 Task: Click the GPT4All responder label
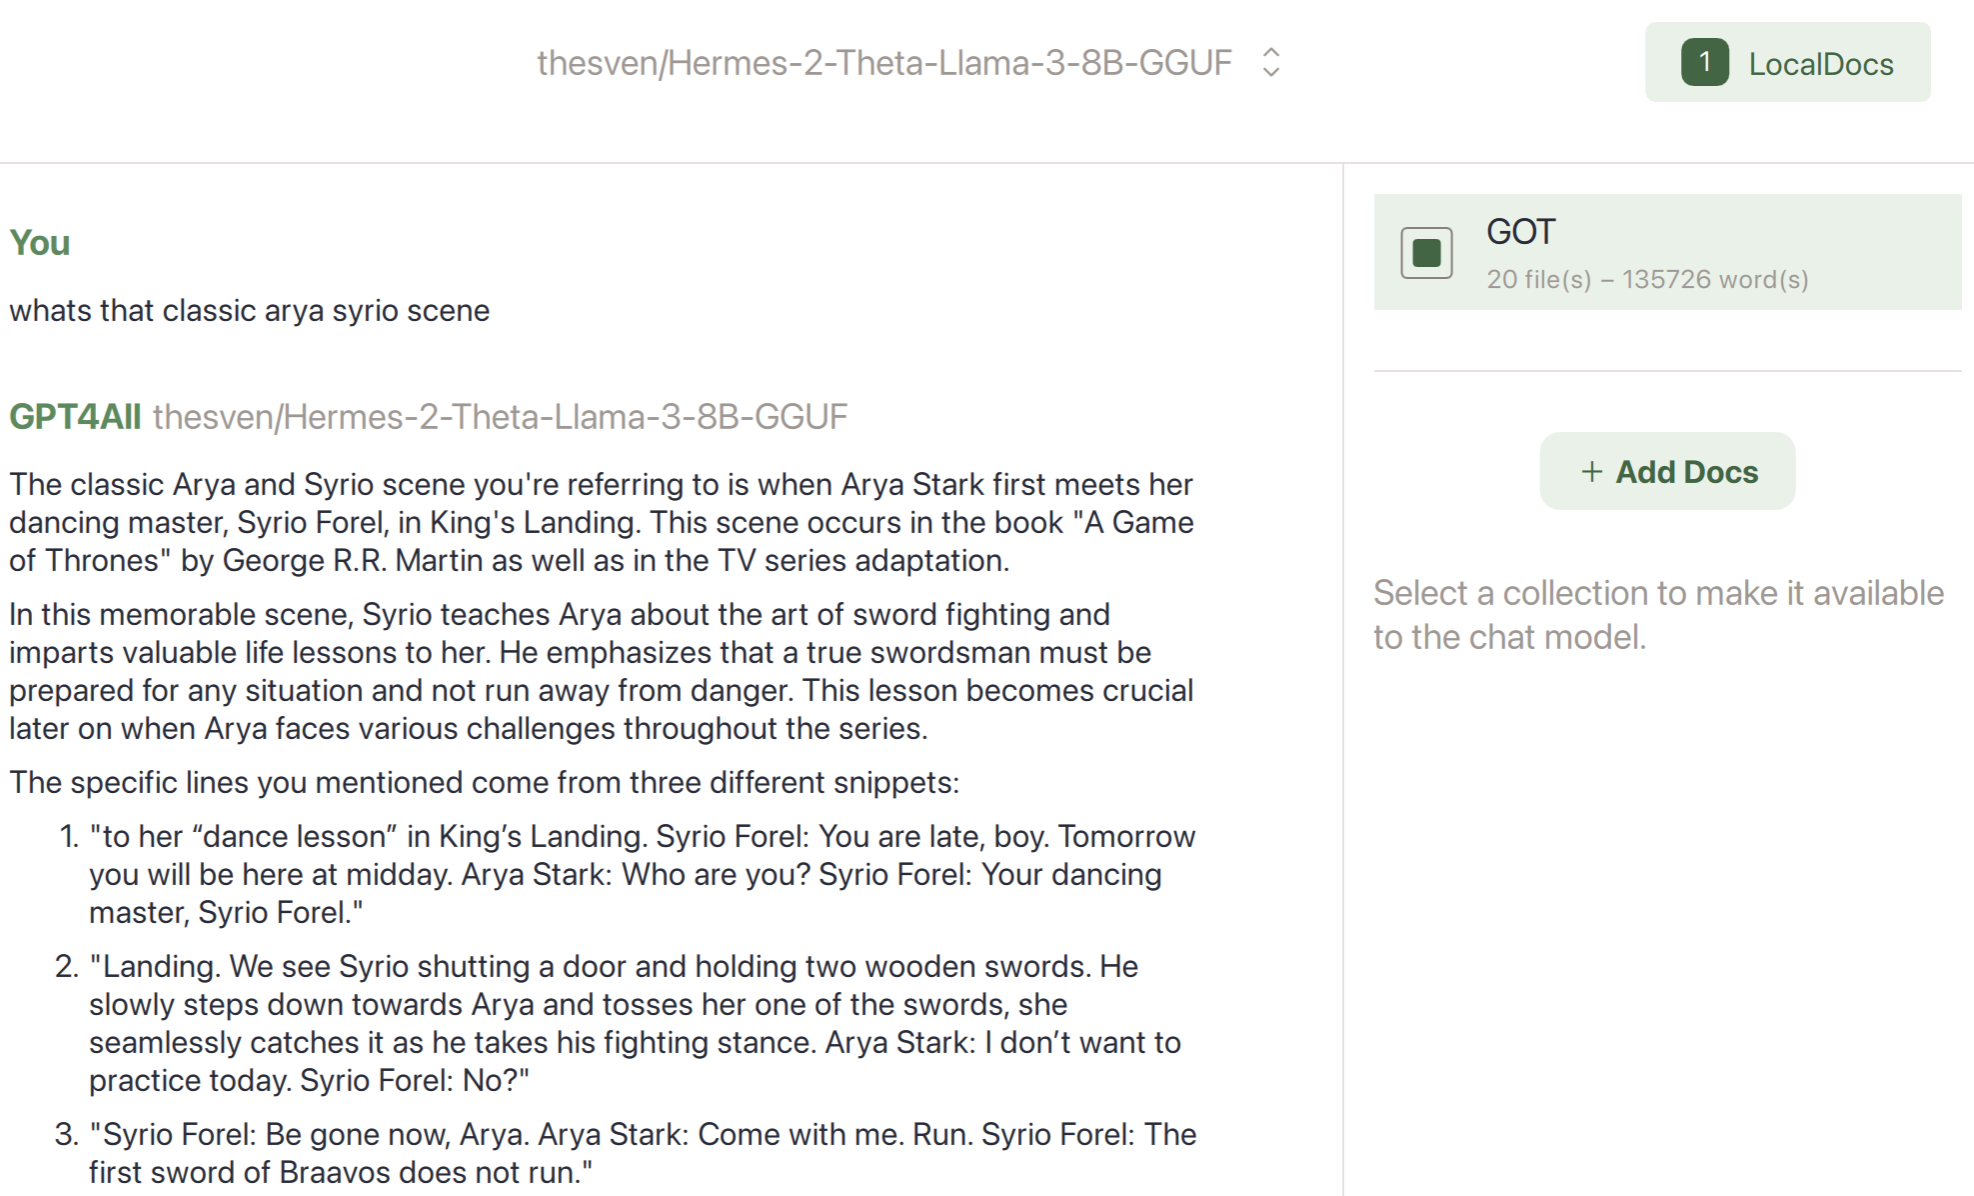75,416
